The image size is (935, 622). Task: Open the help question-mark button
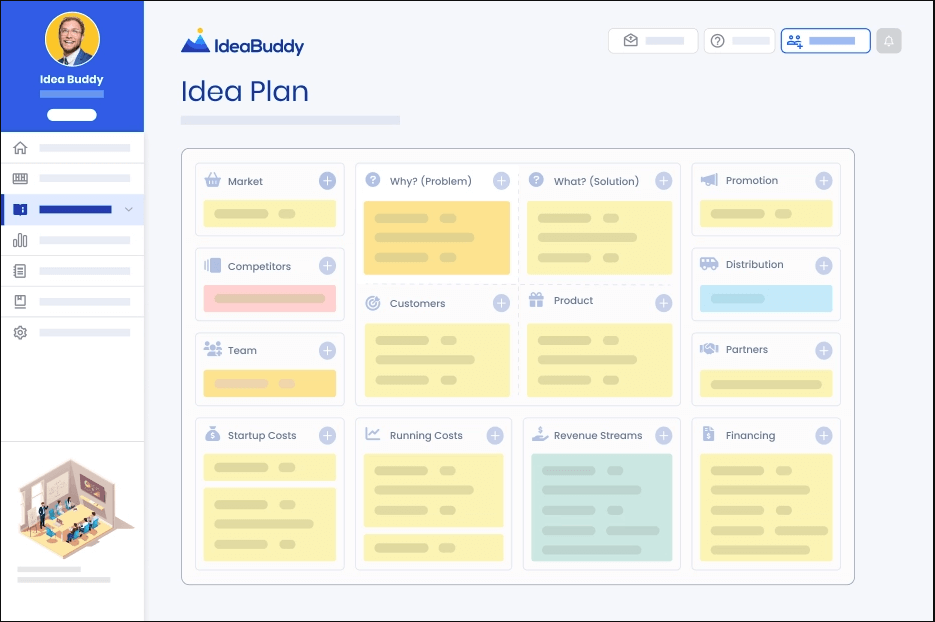[740, 41]
